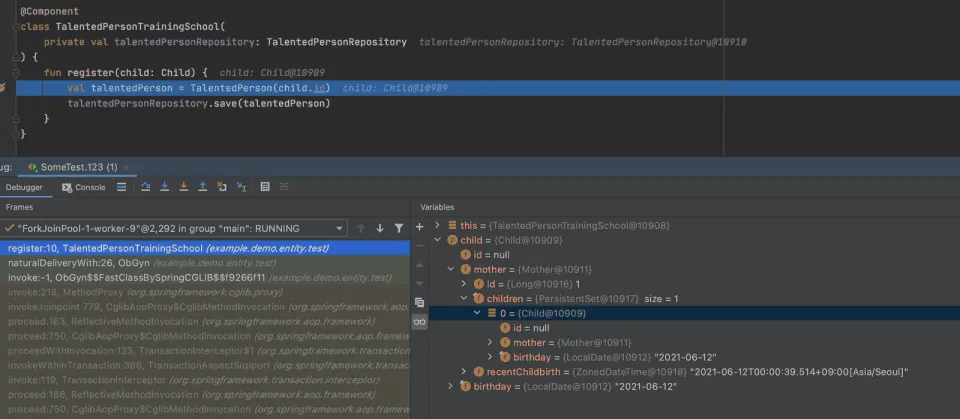Select the naturalDeliveryWith:26 ObGyn frame
Image resolution: width=960 pixels, height=419 pixels.
(204, 263)
